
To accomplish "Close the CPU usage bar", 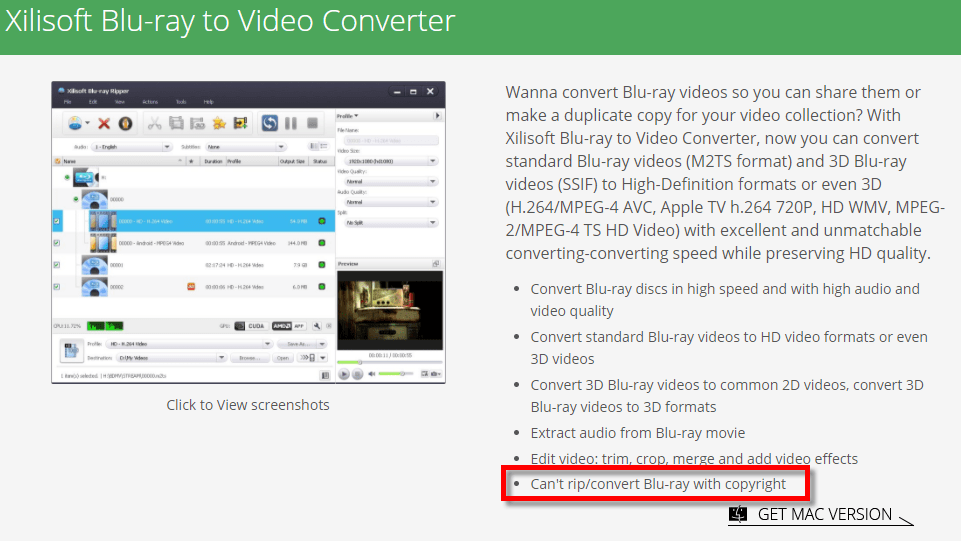I will (x=329, y=326).
